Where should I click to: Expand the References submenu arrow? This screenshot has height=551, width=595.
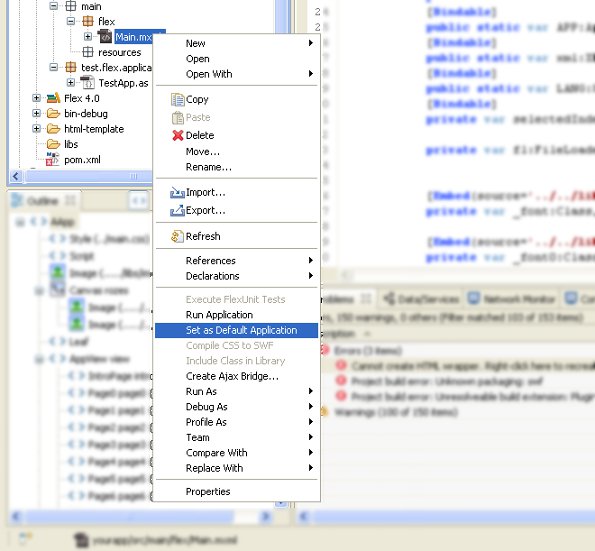(x=311, y=260)
